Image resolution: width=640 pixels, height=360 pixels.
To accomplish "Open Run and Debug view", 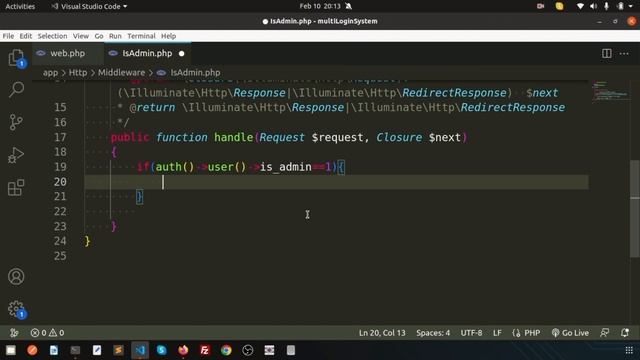I will click(16, 155).
